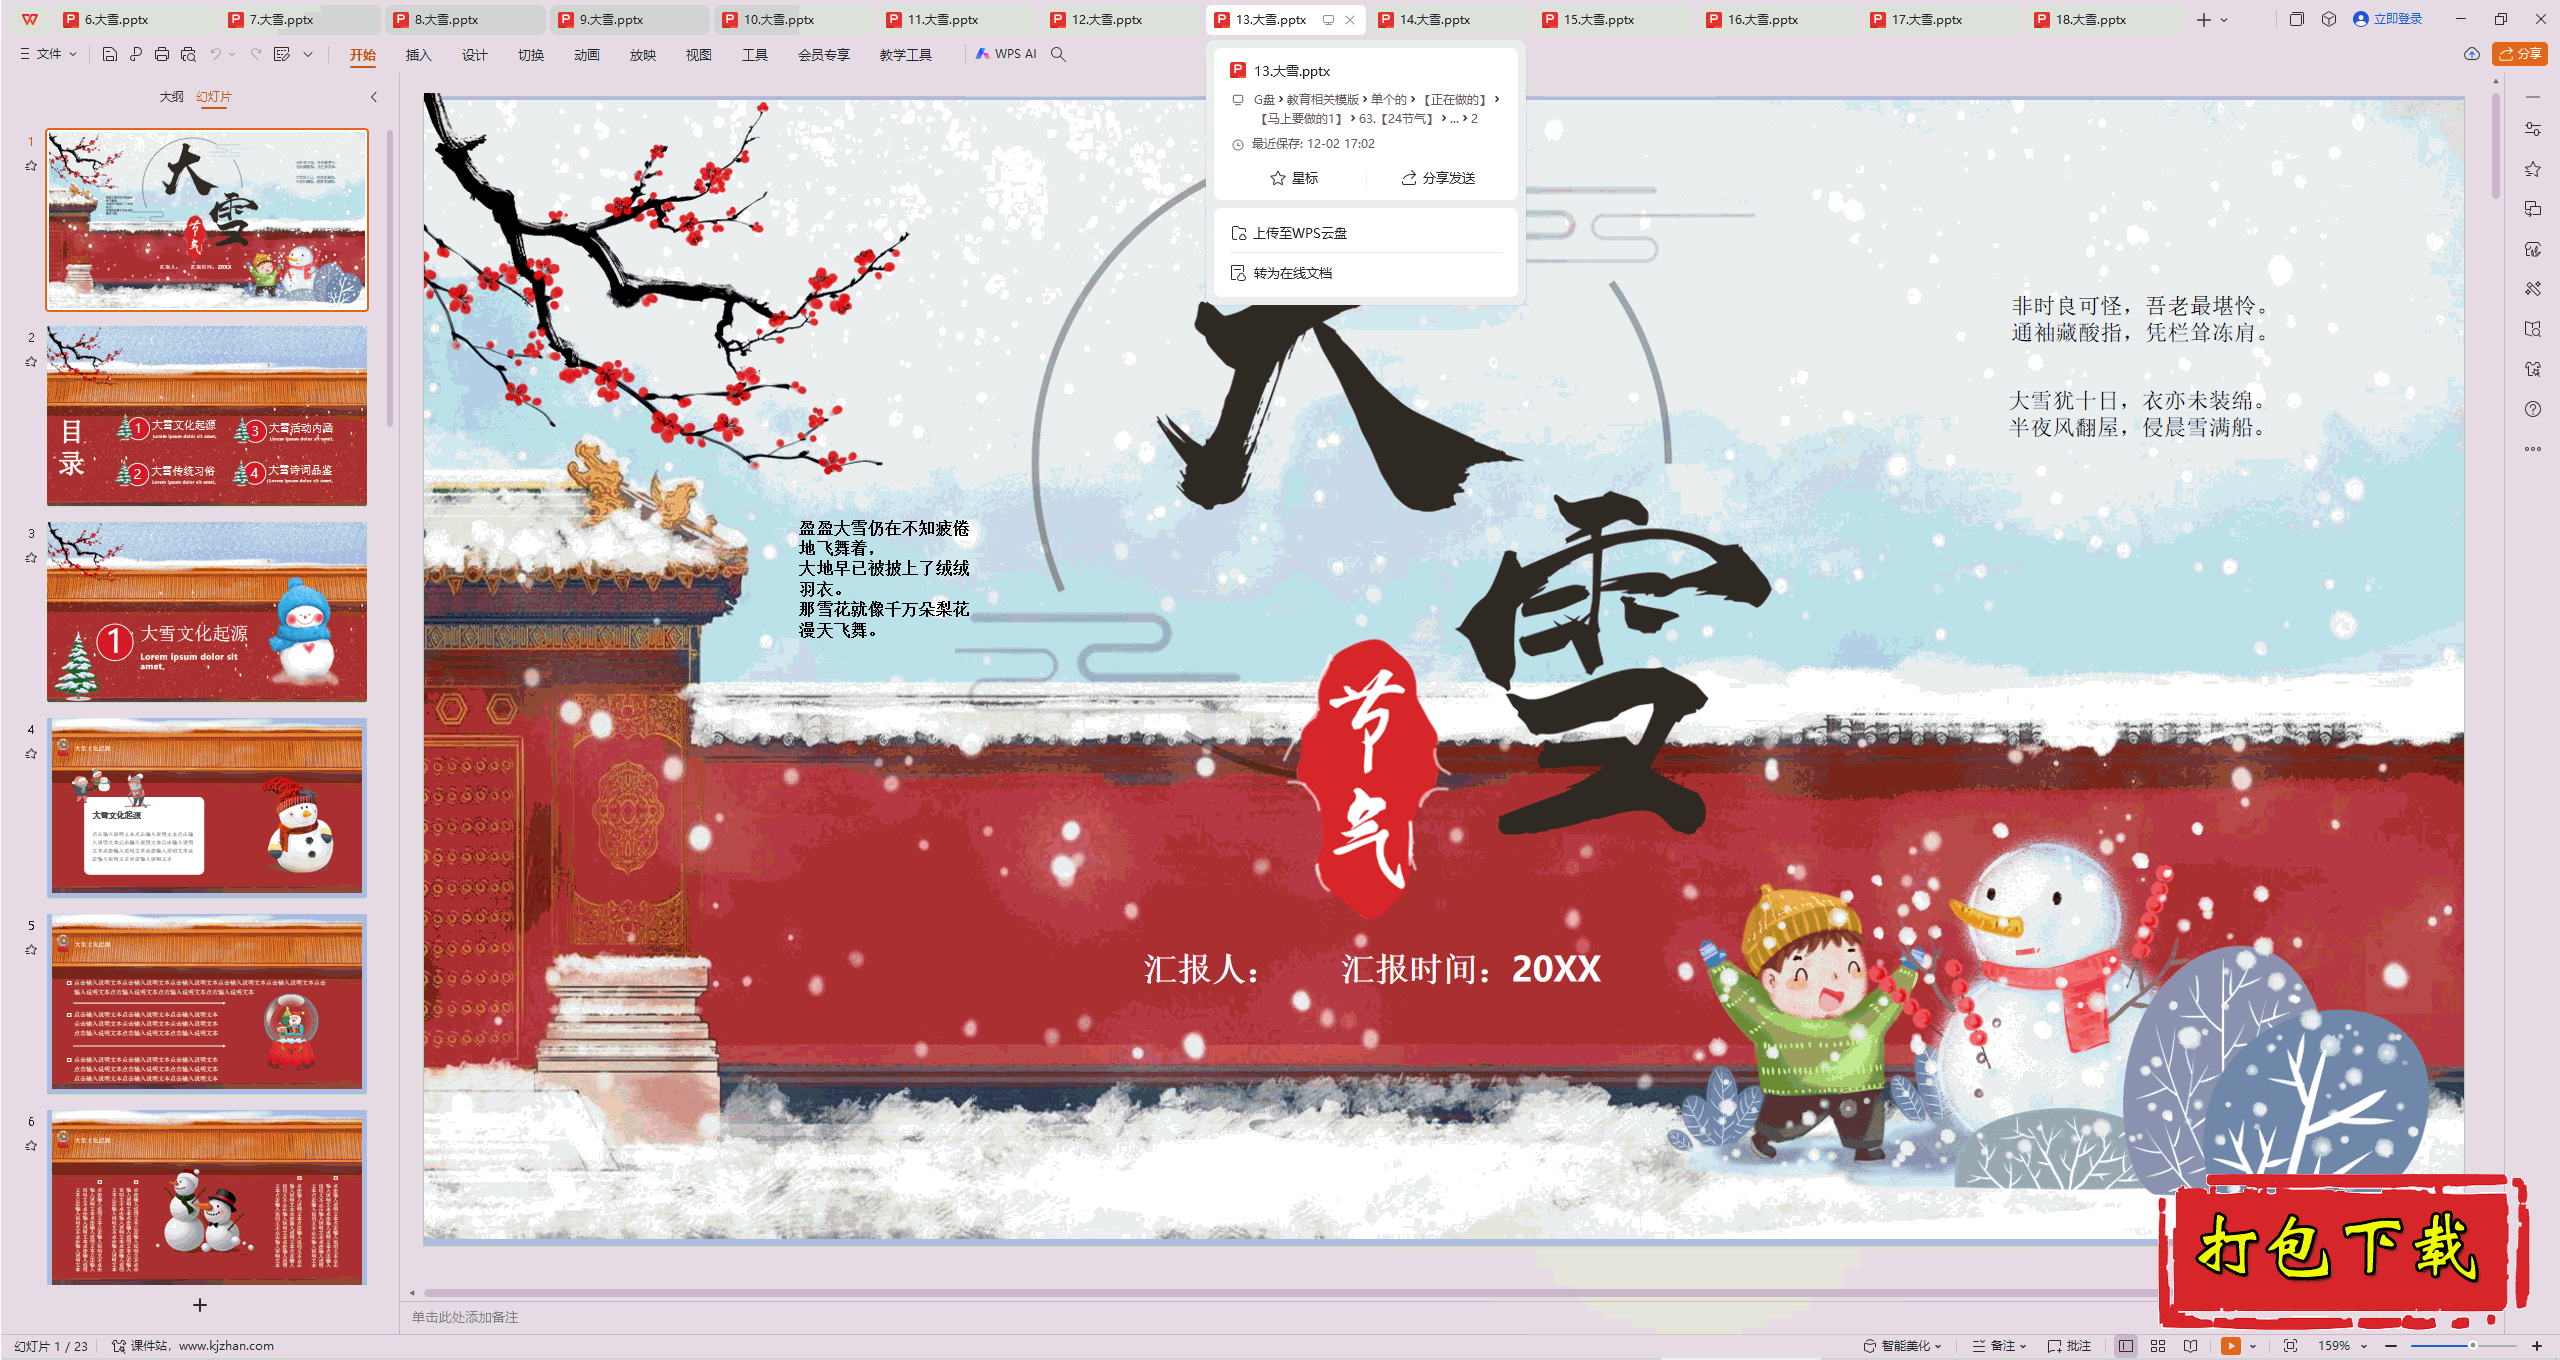
Task: Click the WPS home logo
Action: pos(30,19)
